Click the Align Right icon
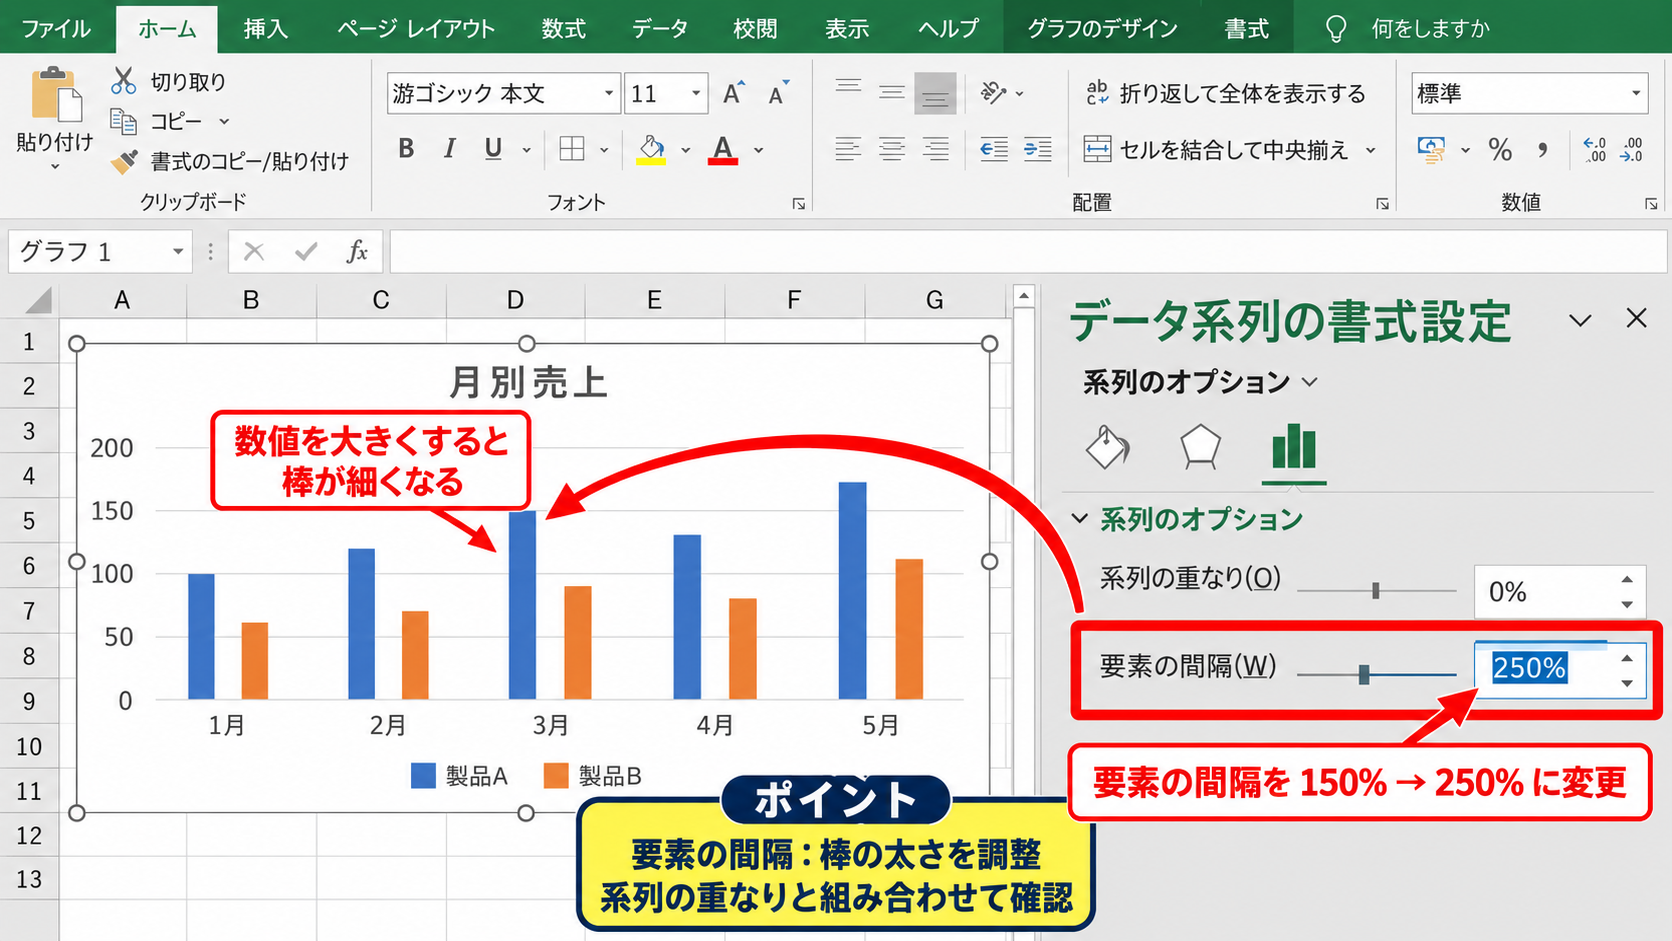This screenshot has width=1672, height=941. click(x=935, y=150)
